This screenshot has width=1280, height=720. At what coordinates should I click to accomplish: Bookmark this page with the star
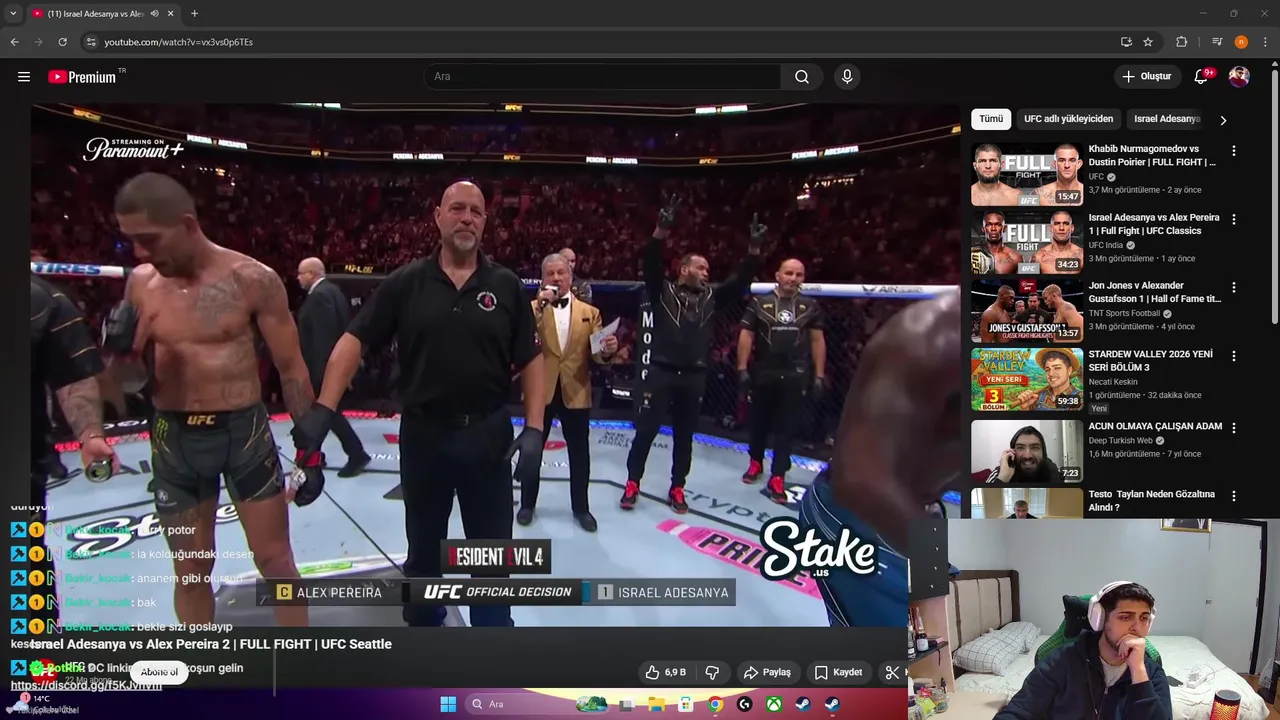pyautogui.click(x=1148, y=42)
